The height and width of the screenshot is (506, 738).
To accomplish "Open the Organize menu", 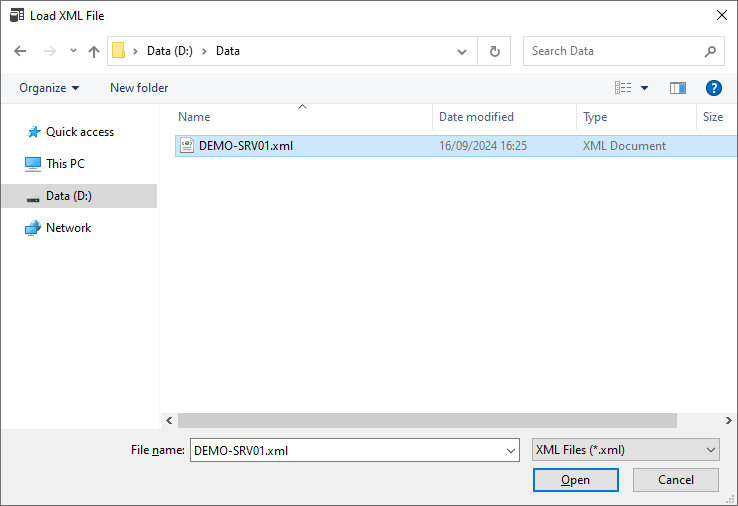I will pos(49,88).
